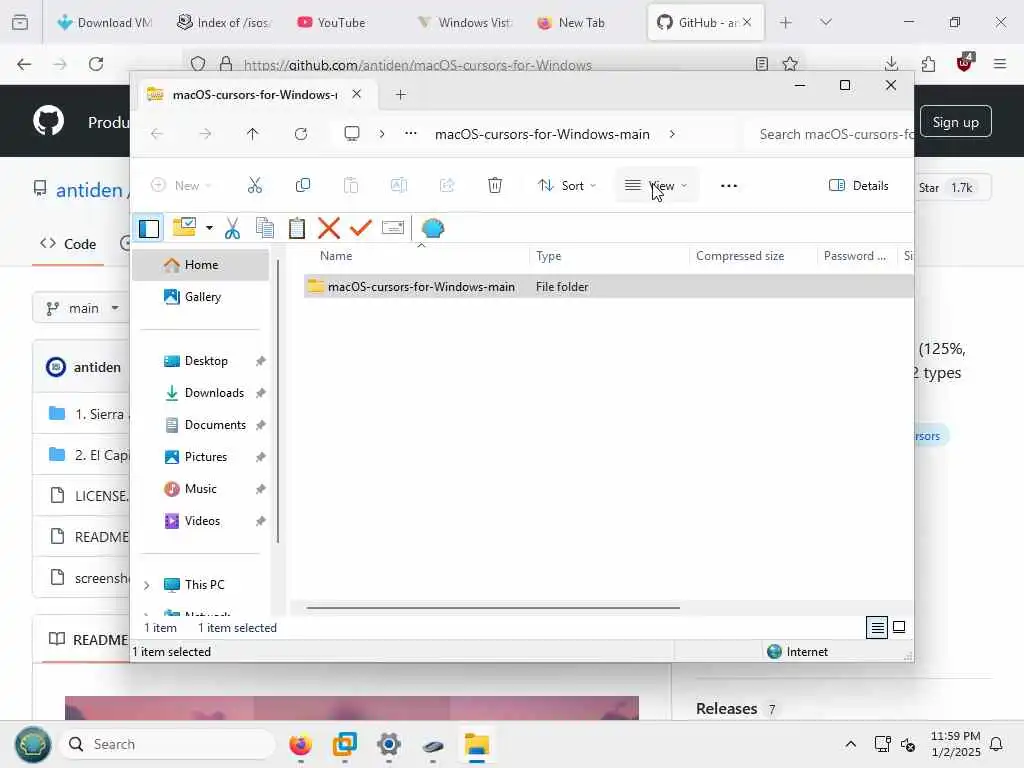This screenshot has width=1024, height=768.
Task: Click the clipboard paste icon in lower toolbar
Action: click(x=296, y=228)
